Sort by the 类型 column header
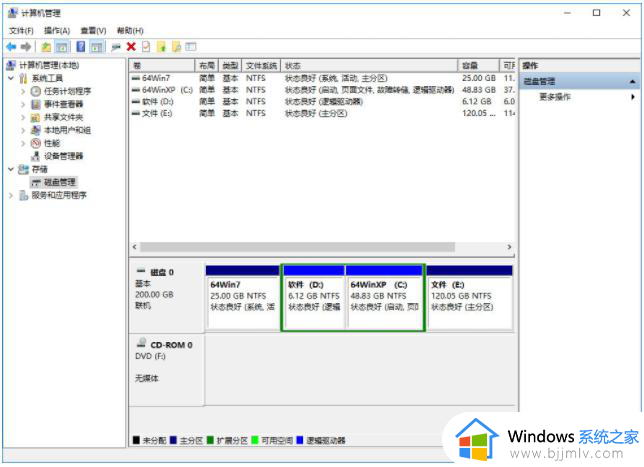Image resolution: width=644 pixels, height=467 pixels. point(230,66)
